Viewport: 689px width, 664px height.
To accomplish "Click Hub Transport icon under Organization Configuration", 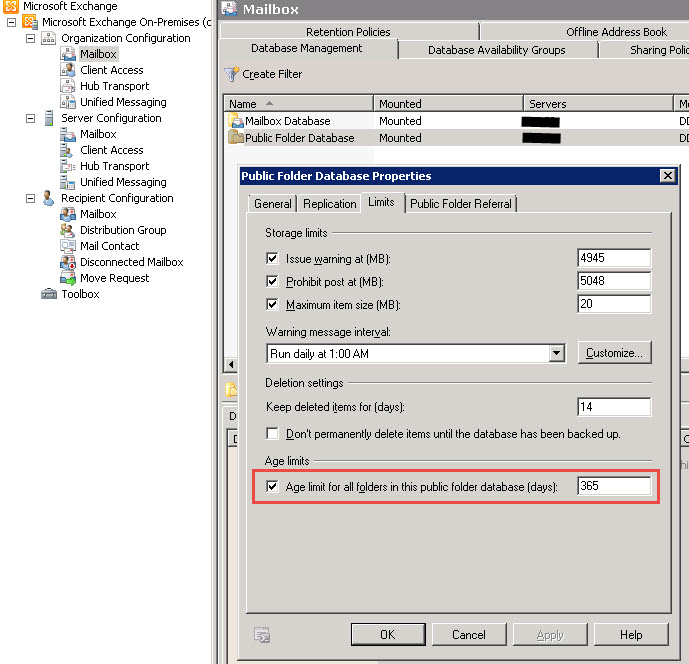I will [x=68, y=86].
